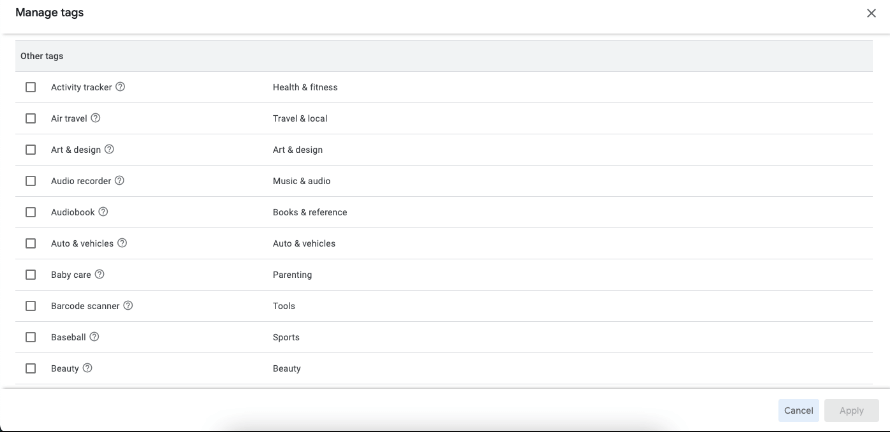Check the Beauty tag checkbox
The height and width of the screenshot is (432, 890).
(x=31, y=368)
